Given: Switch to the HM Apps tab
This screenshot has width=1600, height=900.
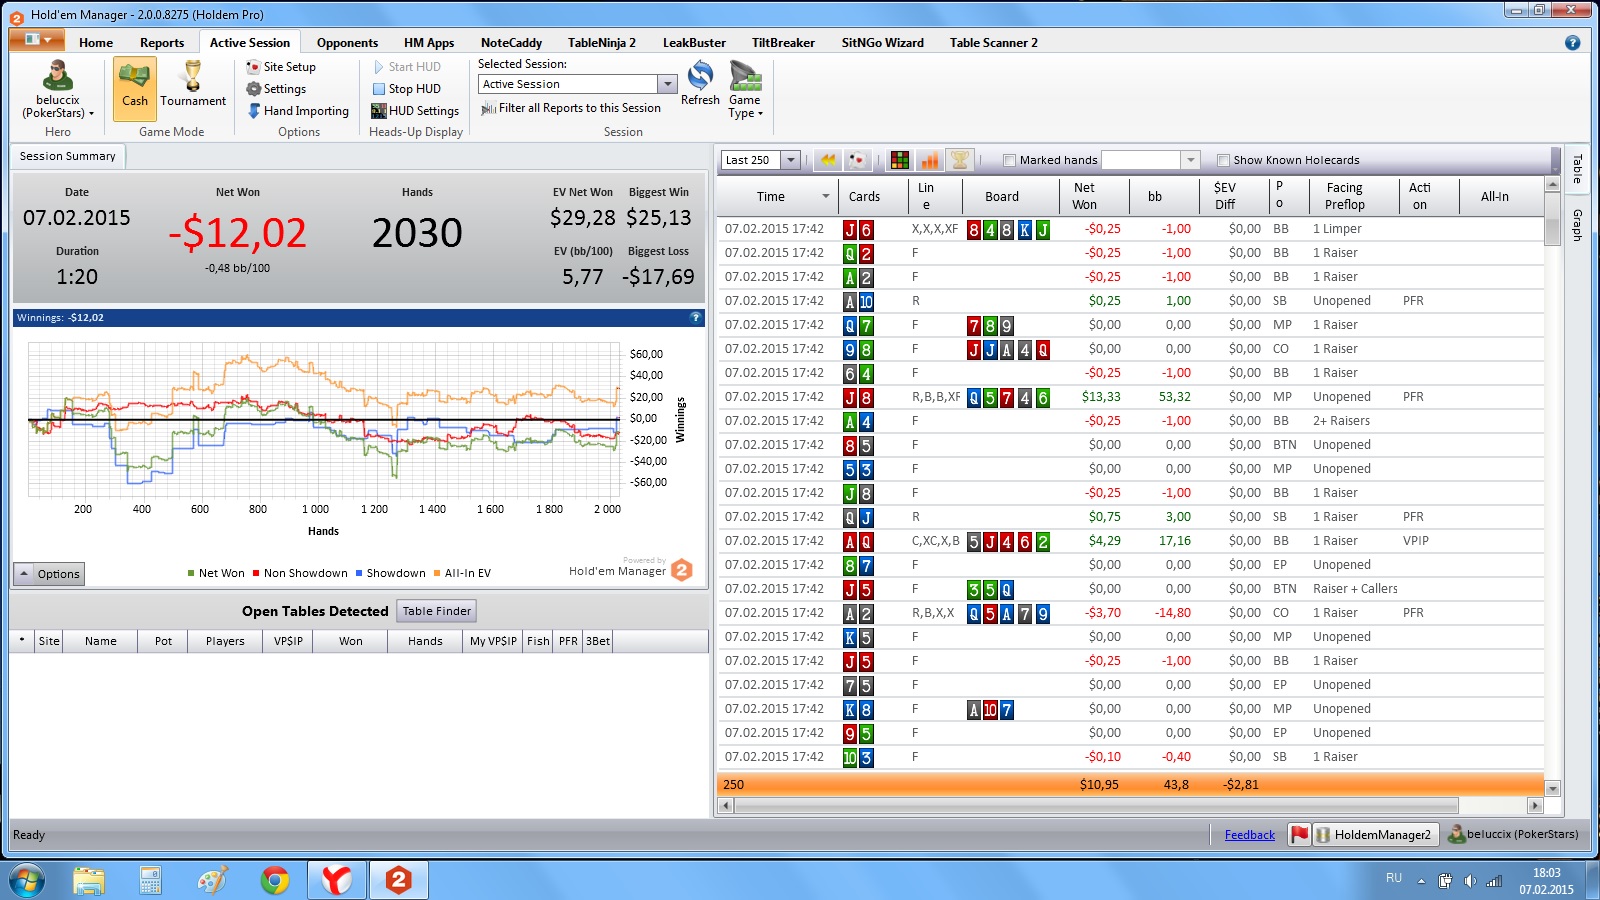Looking at the screenshot, I should click(x=429, y=42).
